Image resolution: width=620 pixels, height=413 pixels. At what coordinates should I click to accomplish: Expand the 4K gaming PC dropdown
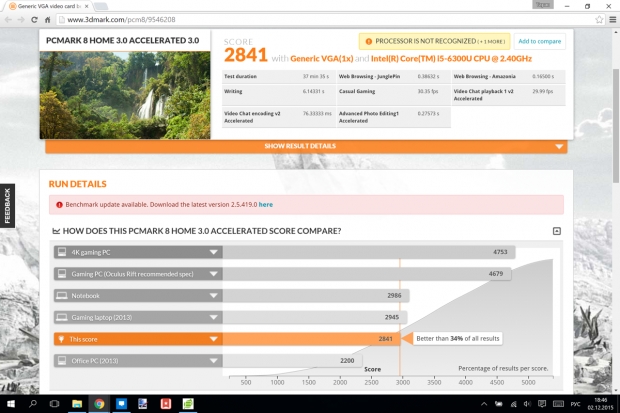213,252
